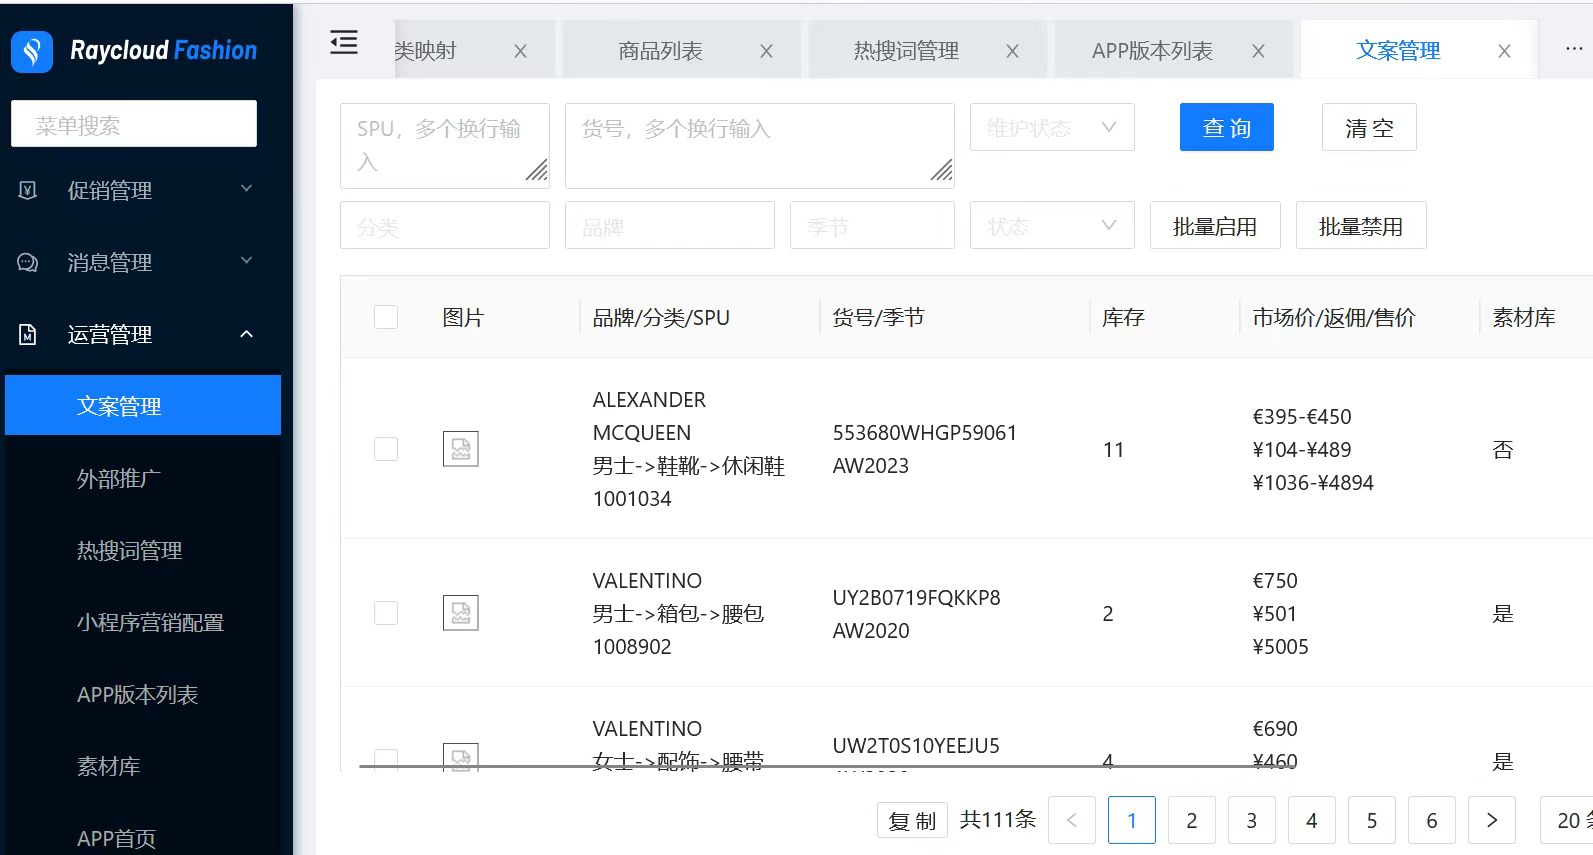Screen dimensions: 1593x855
Task: Close the 热搜词管理 tab
Action: 1012,51
